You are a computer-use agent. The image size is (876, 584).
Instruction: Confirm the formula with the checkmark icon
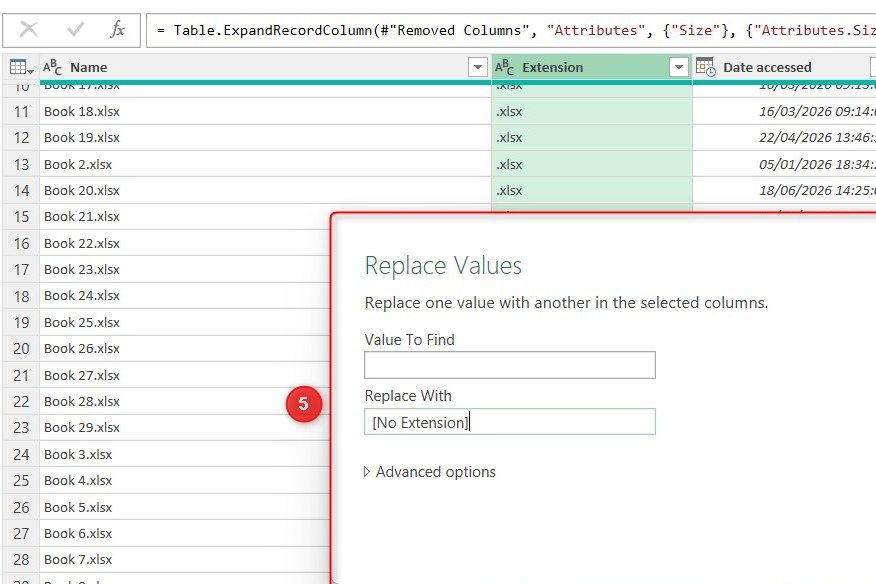75,30
